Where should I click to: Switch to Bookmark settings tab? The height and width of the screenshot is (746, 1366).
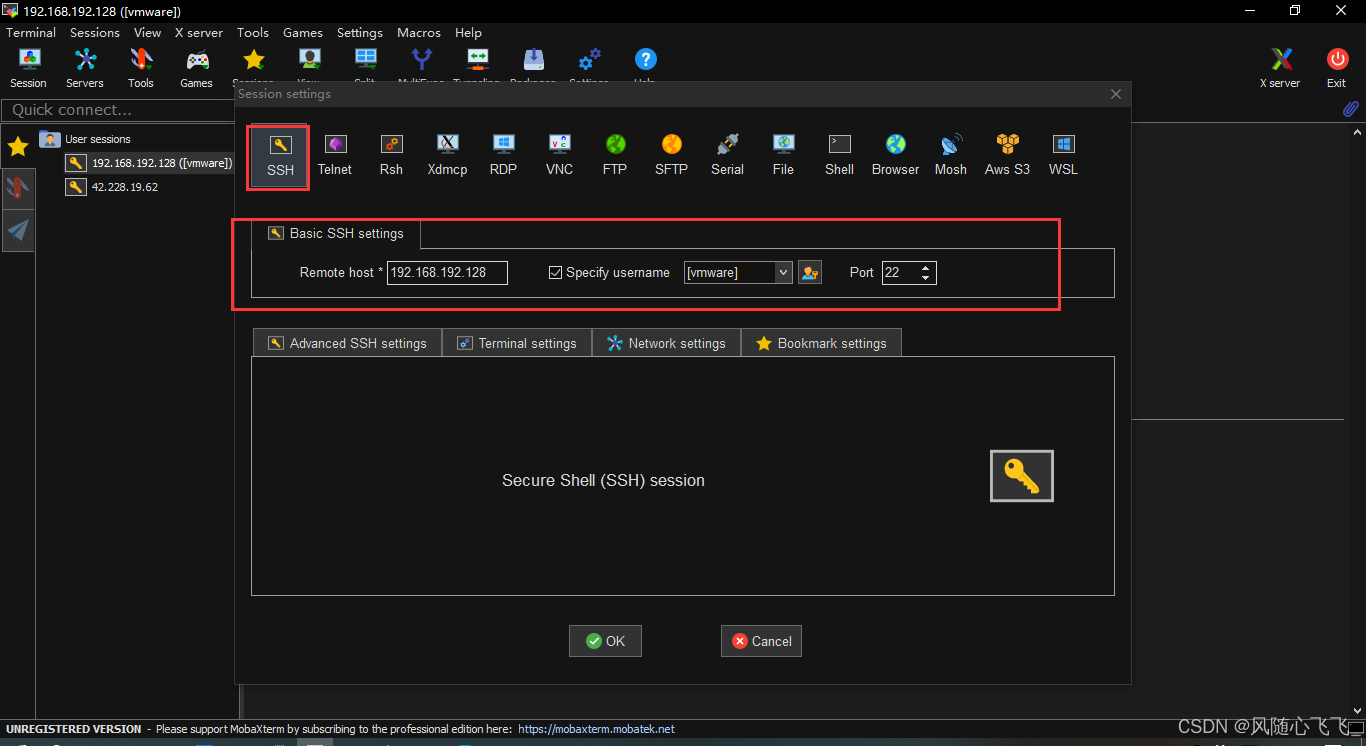point(821,343)
